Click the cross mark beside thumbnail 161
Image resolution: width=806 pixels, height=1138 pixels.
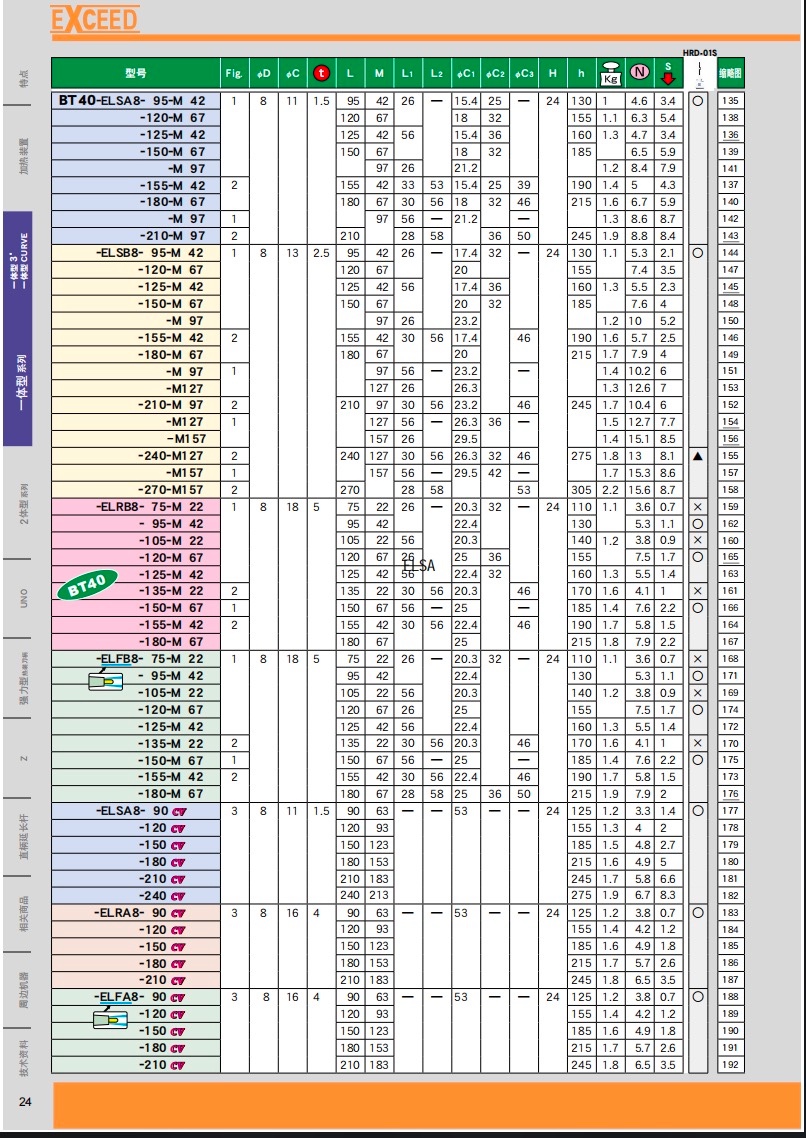[697, 591]
